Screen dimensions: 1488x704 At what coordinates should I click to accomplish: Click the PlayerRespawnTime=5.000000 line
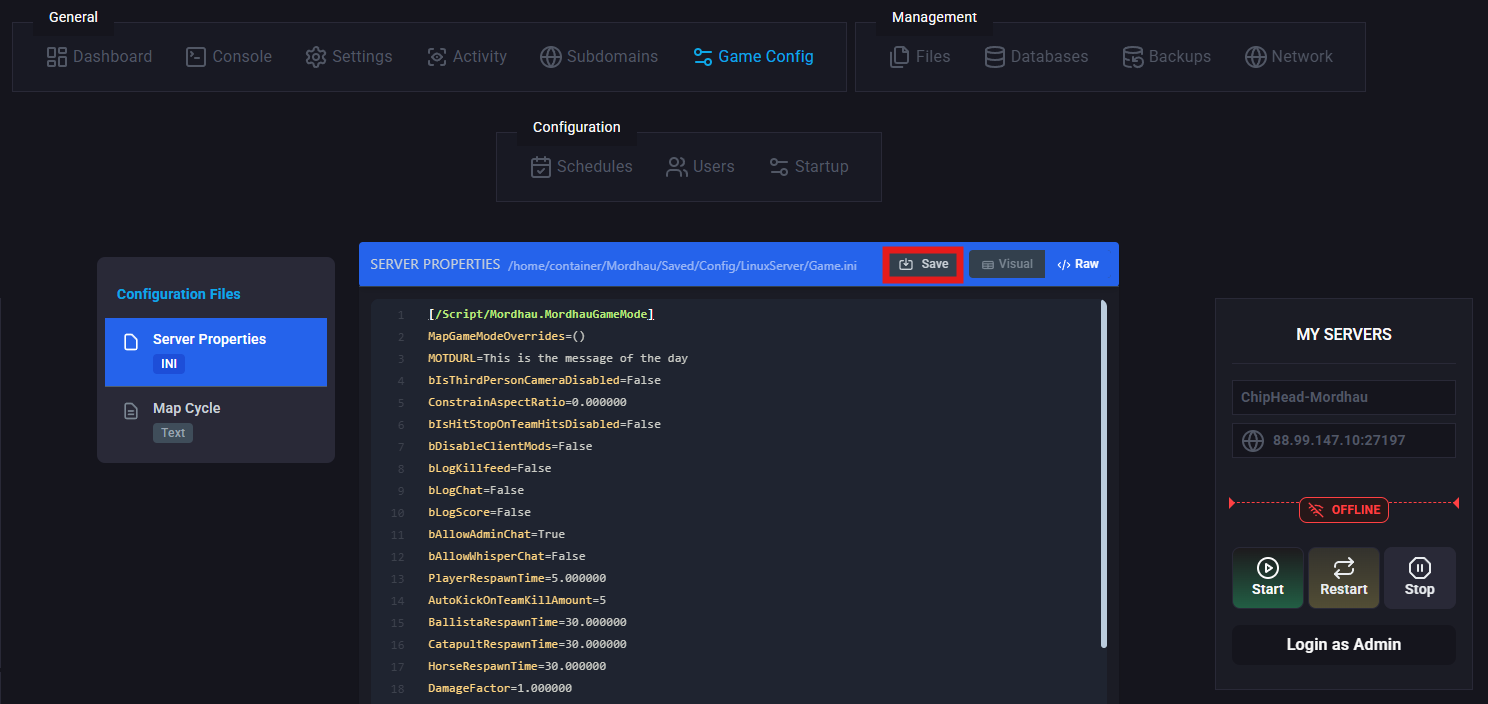click(517, 578)
